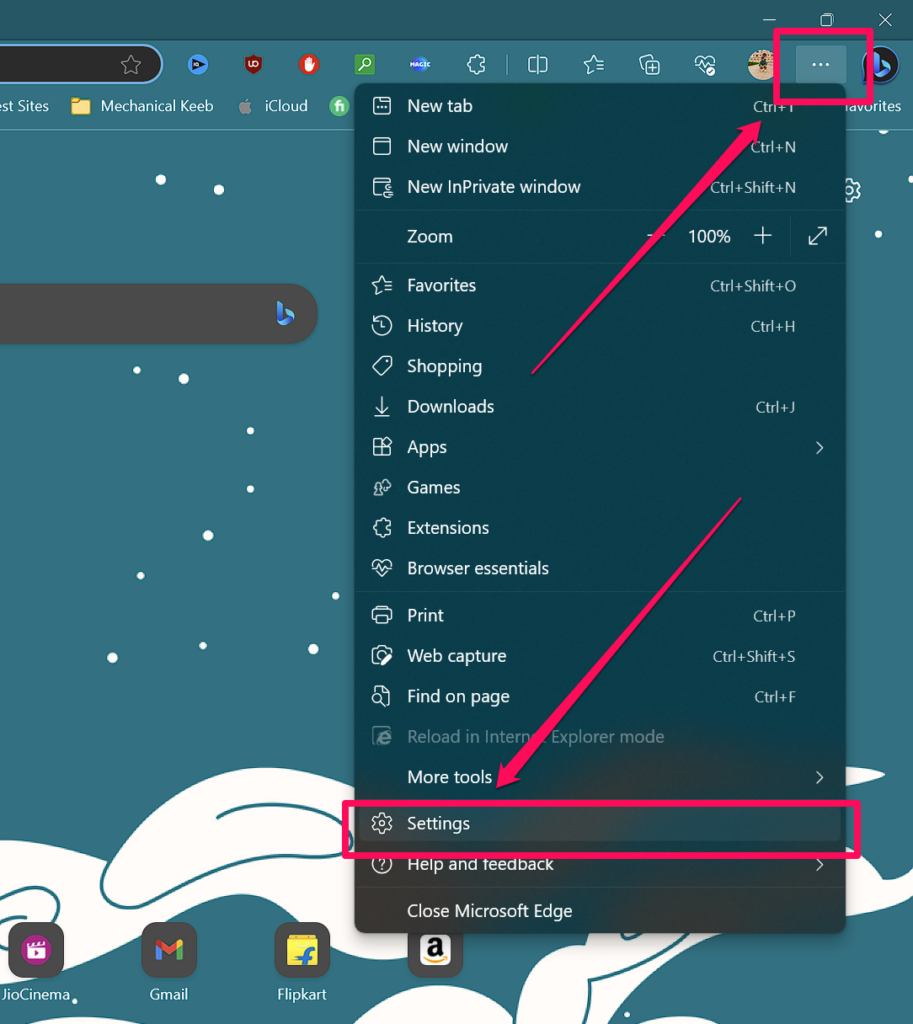The image size is (913, 1024).
Task: Expand Apps submenu
Action: [x=600, y=447]
